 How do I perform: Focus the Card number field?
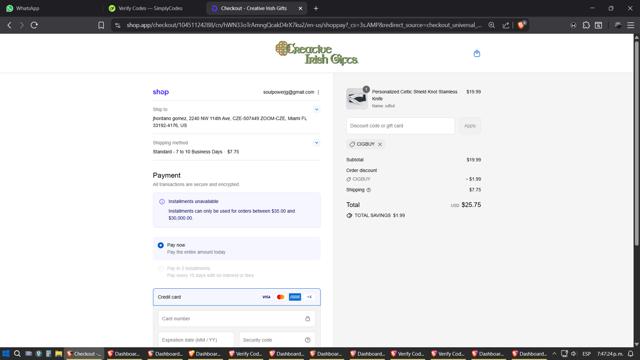pyautogui.click(x=237, y=319)
